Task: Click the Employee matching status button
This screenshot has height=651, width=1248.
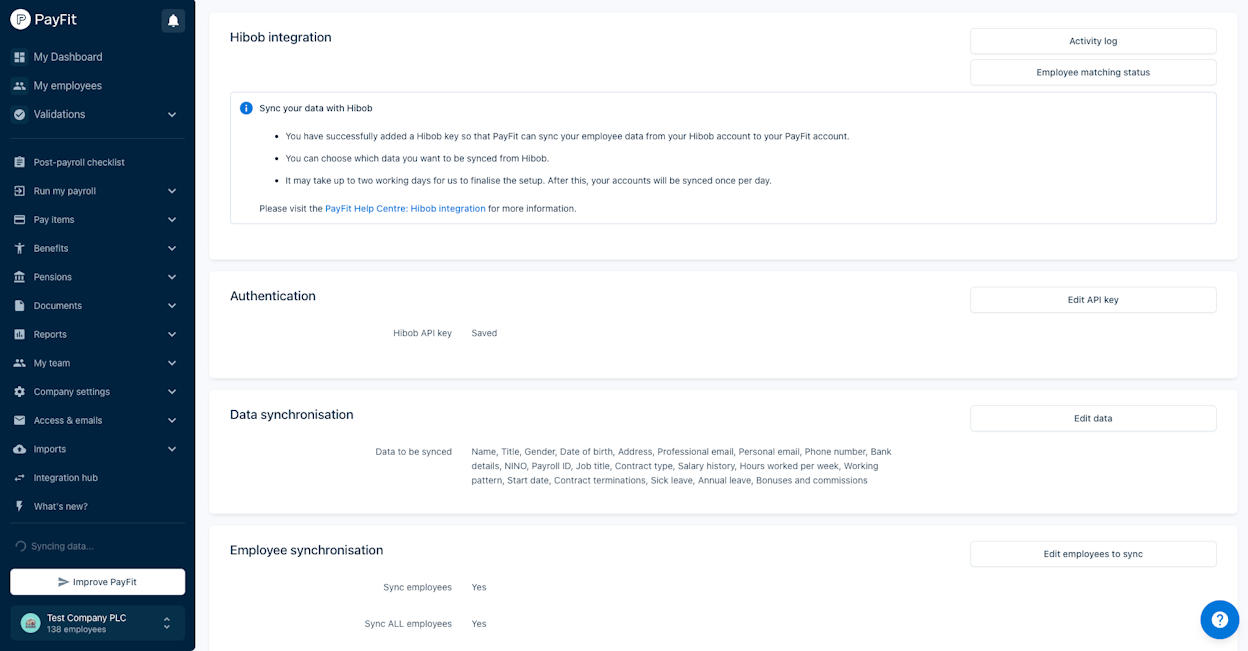Action: [x=1093, y=72]
